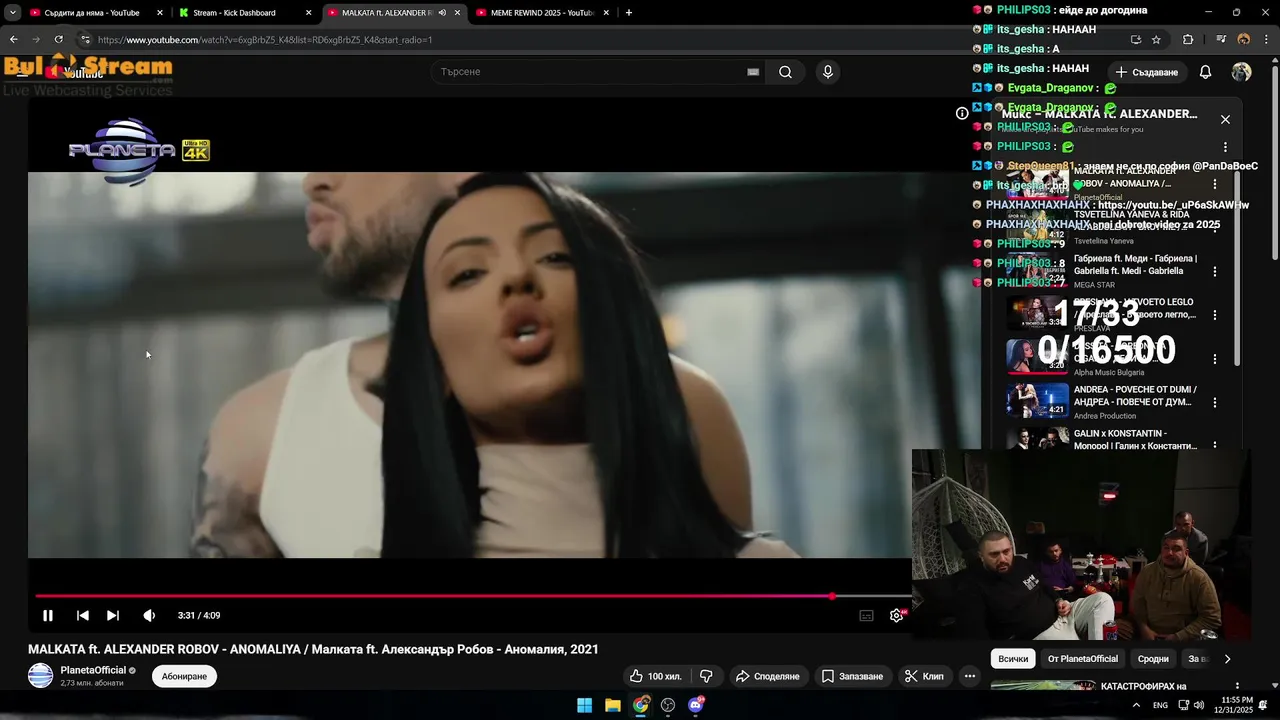
Task: Mute the MALKATA tab audio icon
Action: click(x=442, y=13)
